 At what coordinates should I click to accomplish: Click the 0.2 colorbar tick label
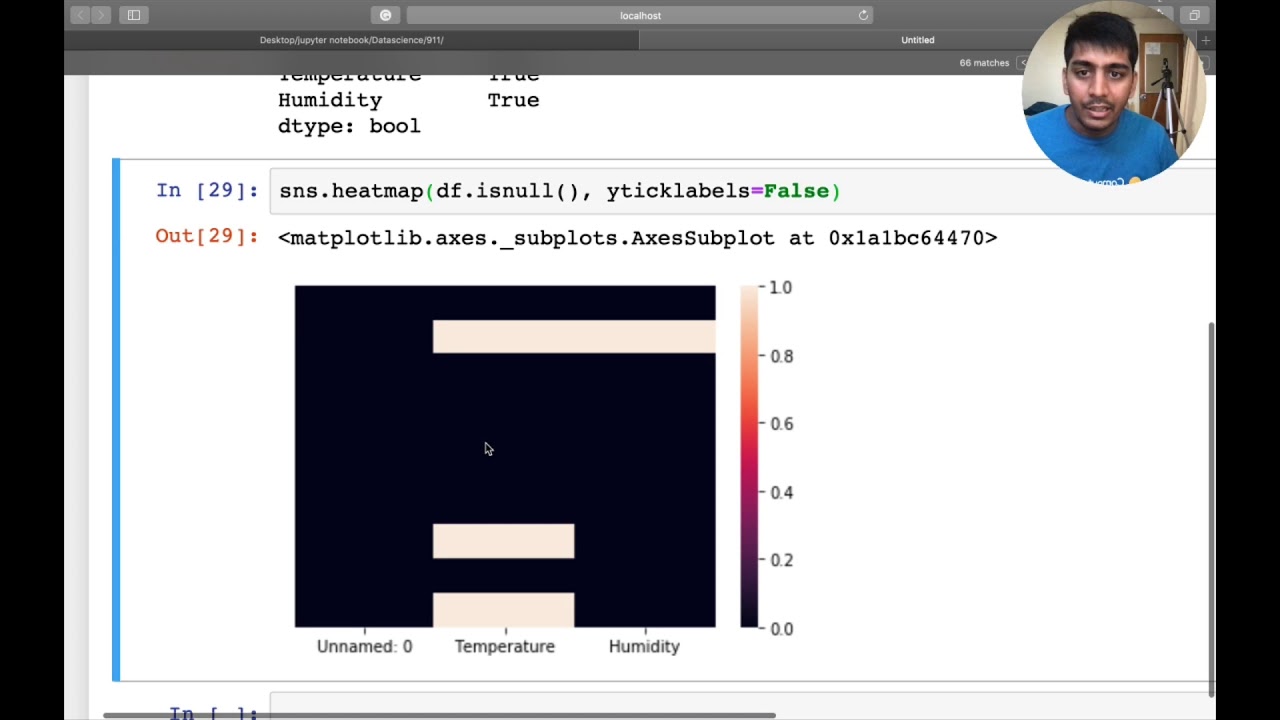(x=781, y=560)
